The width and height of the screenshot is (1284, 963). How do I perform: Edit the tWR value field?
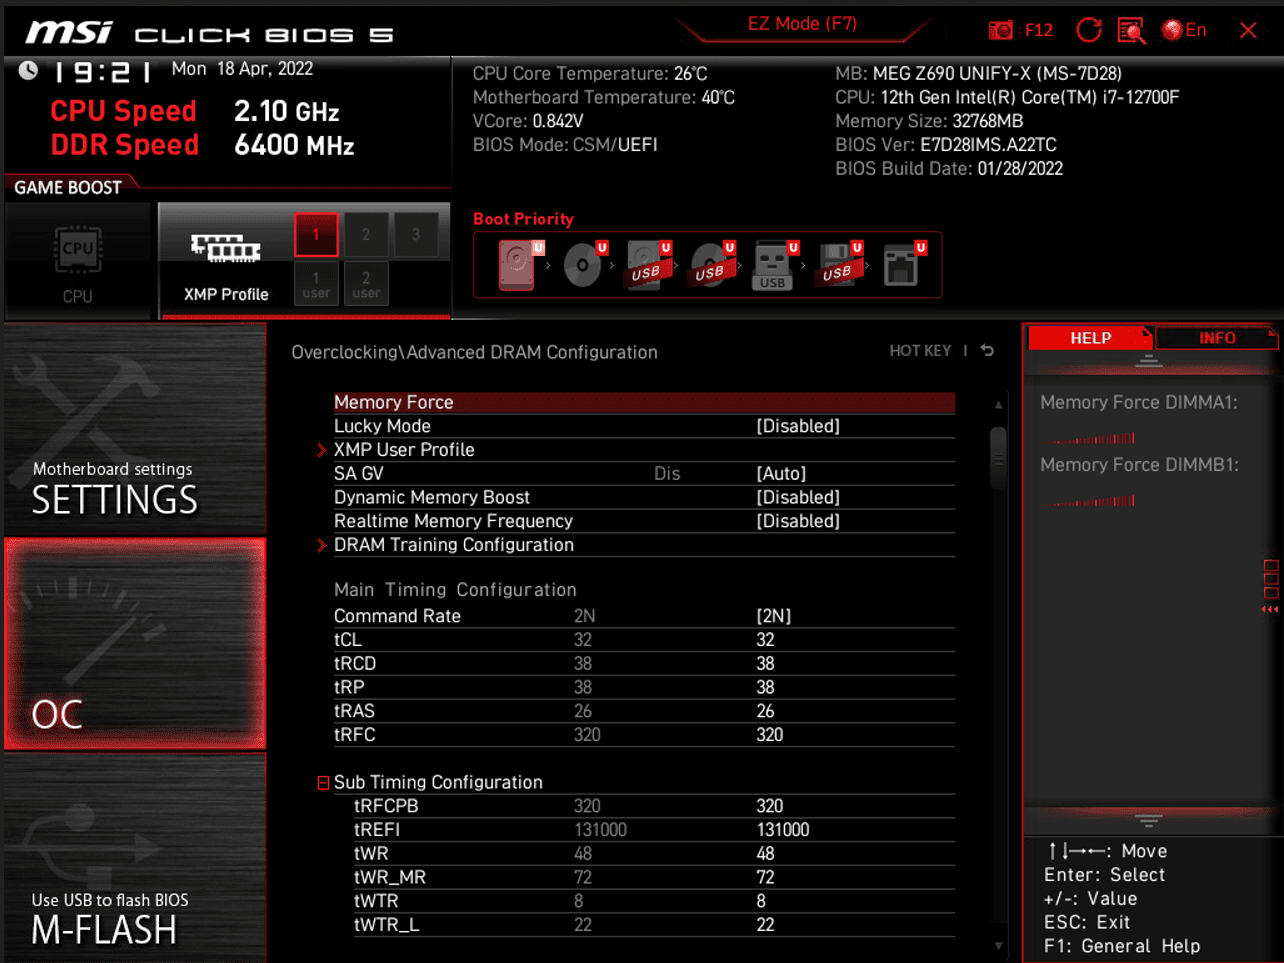point(765,854)
